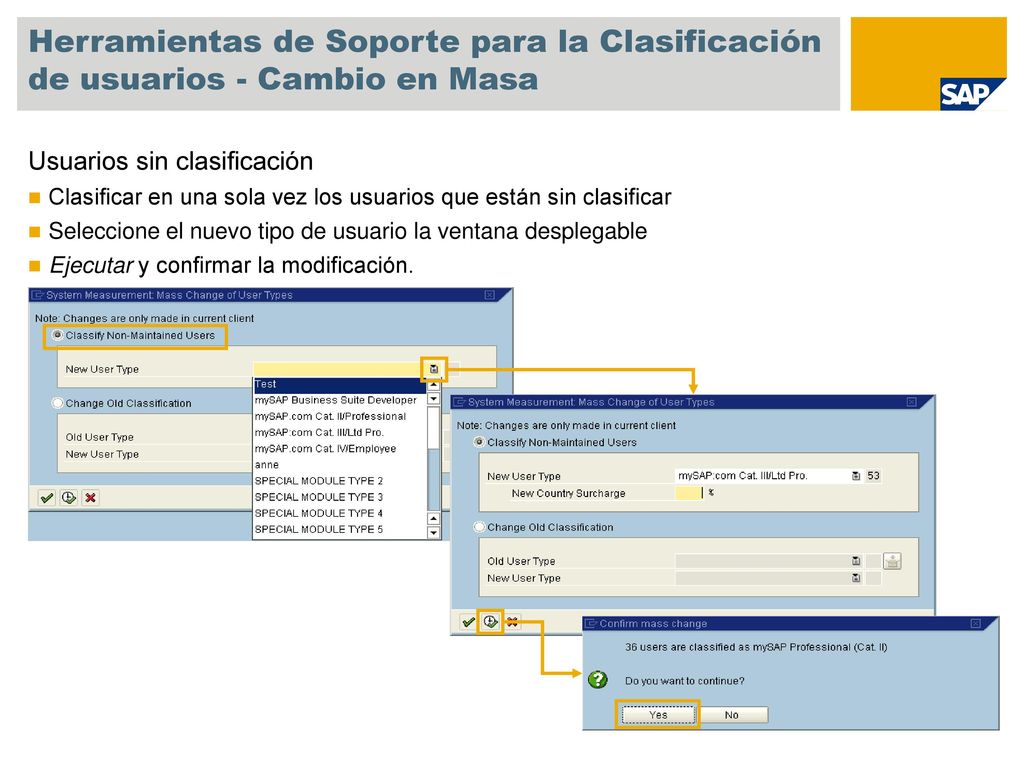Image resolution: width=1024 pixels, height=768 pixels.
Task: Click the New Country Surcharge field
Action: click(688, 493)
